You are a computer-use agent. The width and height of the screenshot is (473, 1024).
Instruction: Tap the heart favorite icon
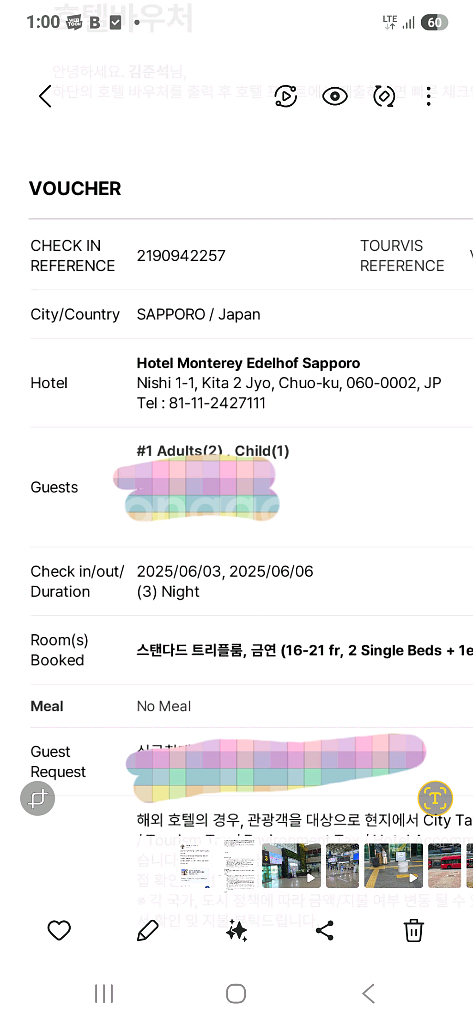pos(59,930)
